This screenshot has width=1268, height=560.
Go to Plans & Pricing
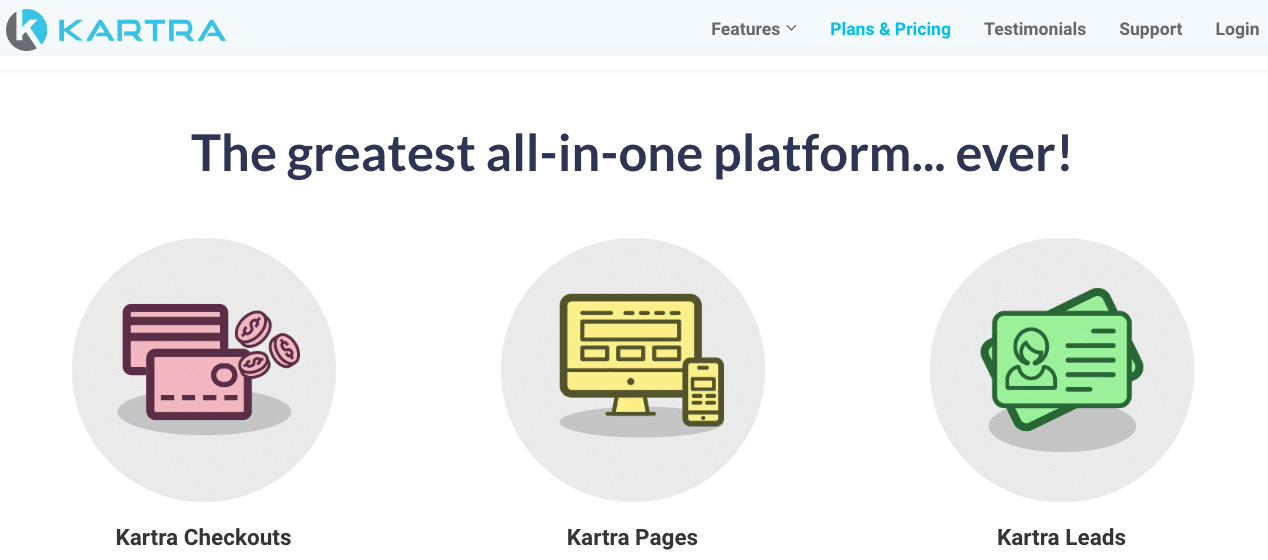[890, 29]
